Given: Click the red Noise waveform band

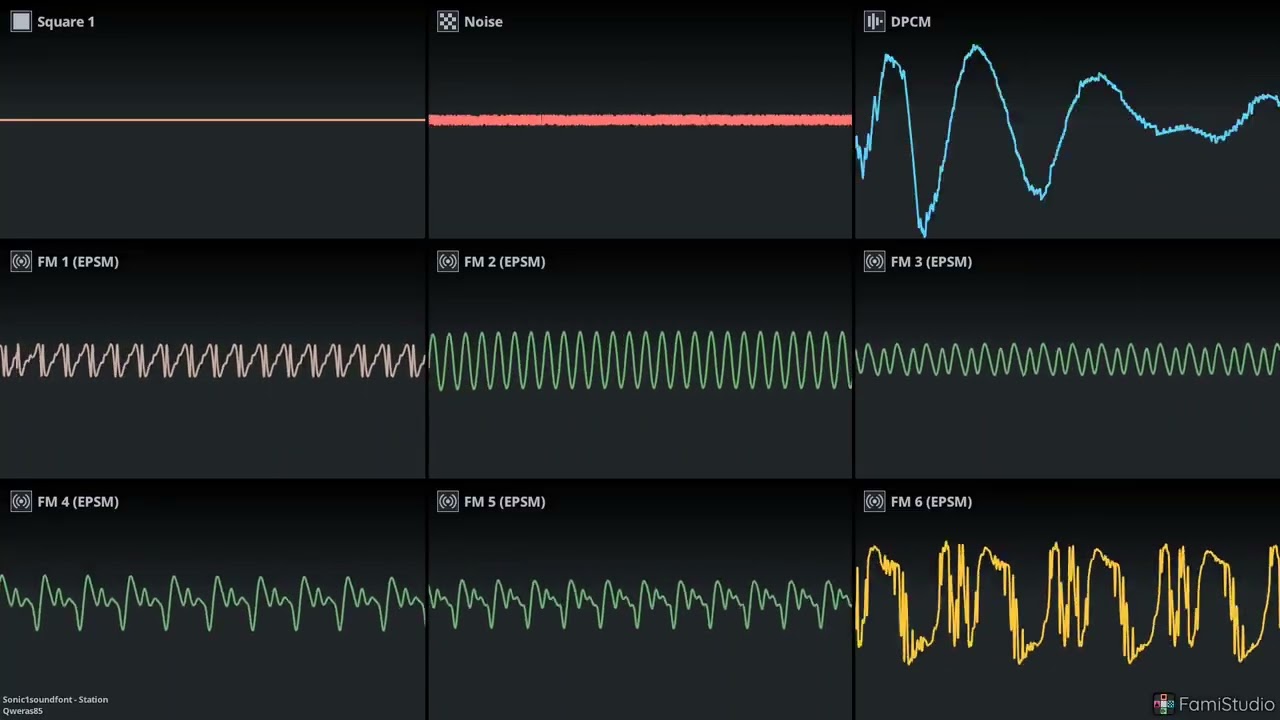Looking at the screenshot, I should [640, 120].
